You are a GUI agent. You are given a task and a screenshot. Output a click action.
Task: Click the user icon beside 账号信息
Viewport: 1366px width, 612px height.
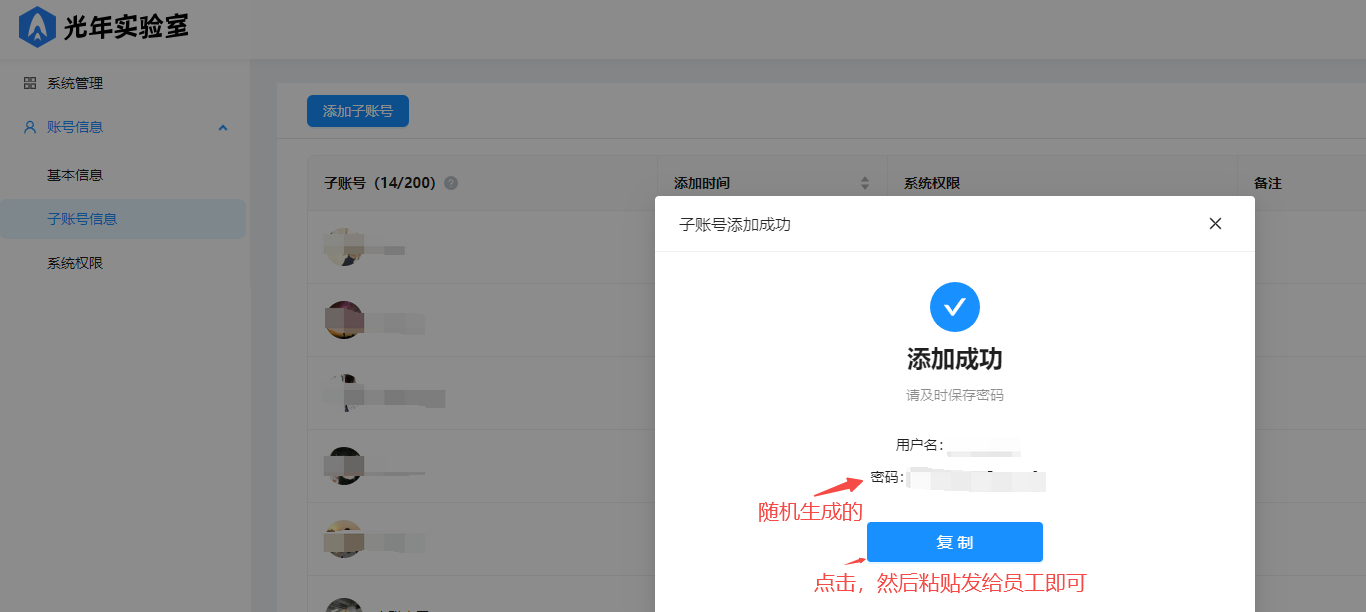tap(30, 127)
